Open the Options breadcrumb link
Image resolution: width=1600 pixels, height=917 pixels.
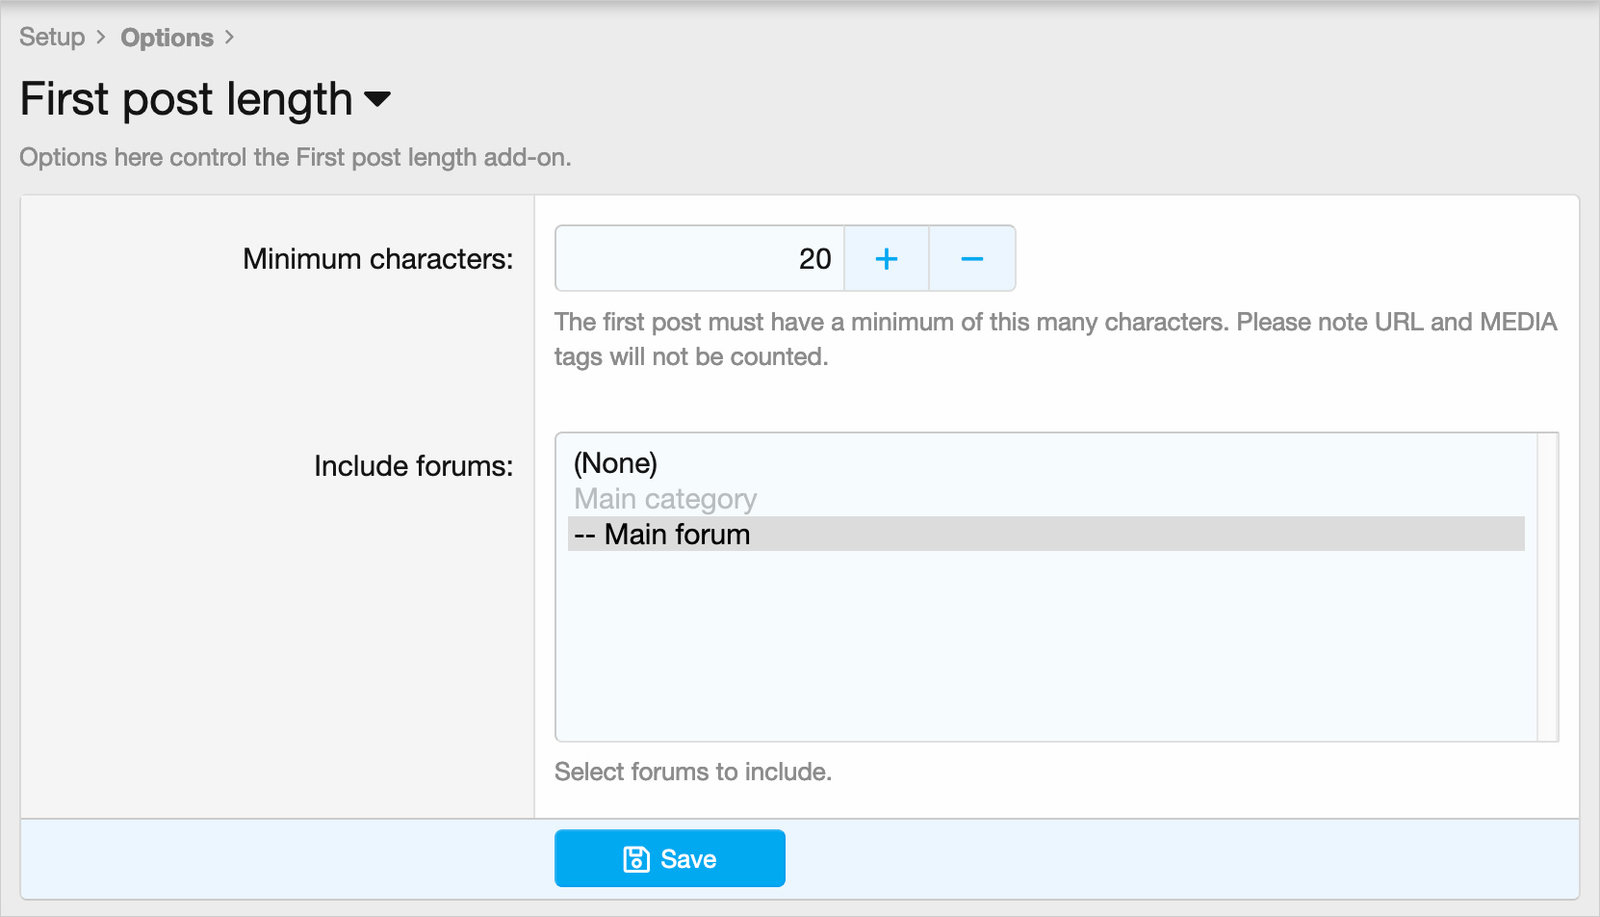(167, 37)
